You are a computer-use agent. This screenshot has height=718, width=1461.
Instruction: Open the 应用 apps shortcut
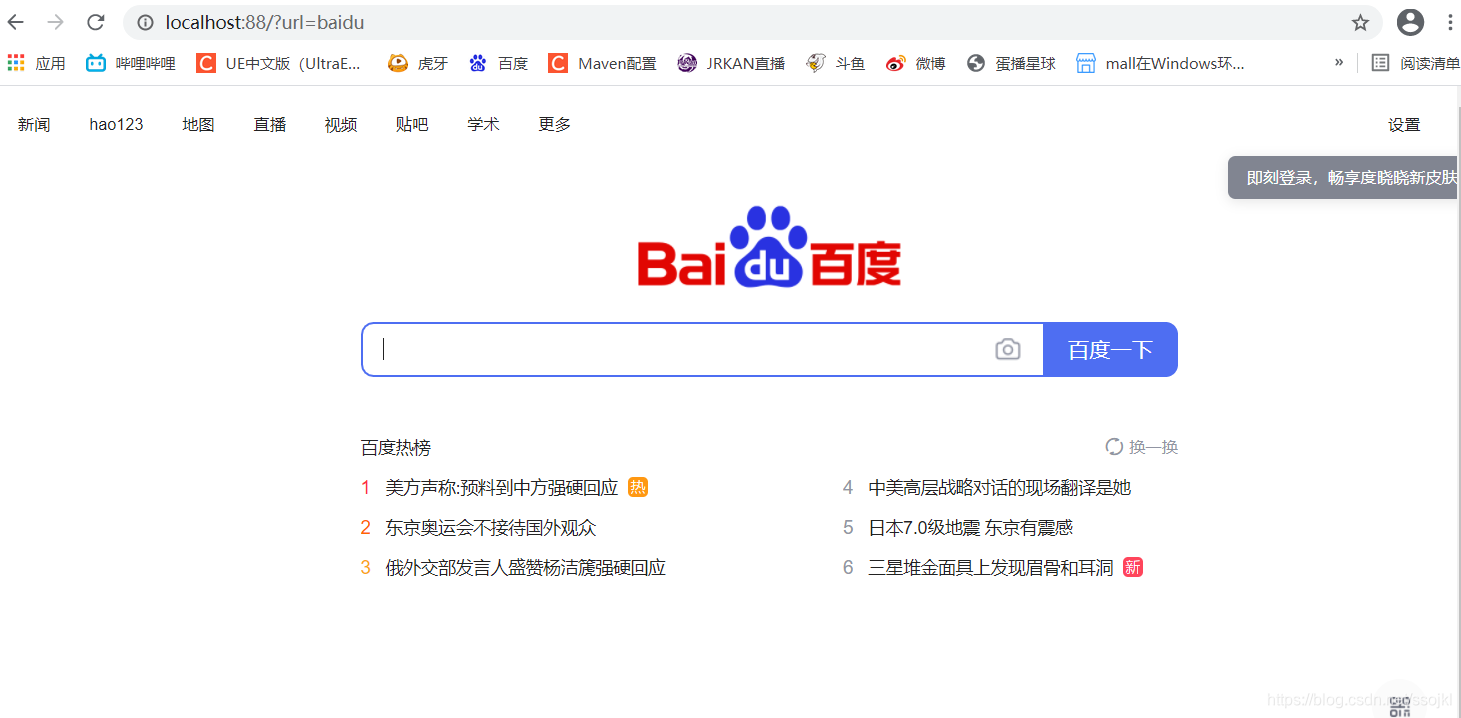[36, 63]
